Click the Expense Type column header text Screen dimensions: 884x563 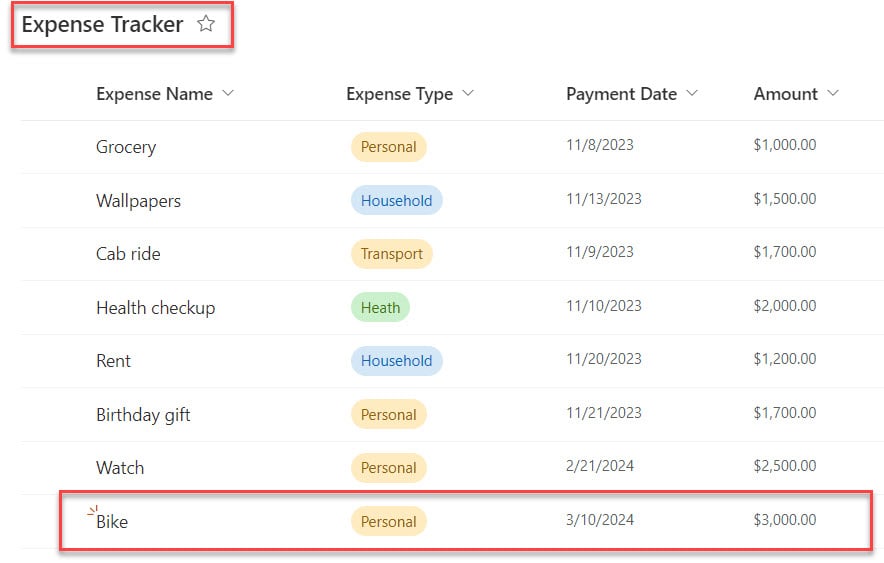coord(400,94)
